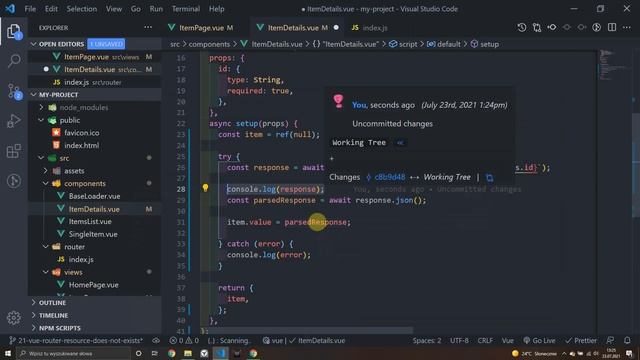
Task: Open the Selection menu
Action: pyautogui.click(x=82, y=9)
